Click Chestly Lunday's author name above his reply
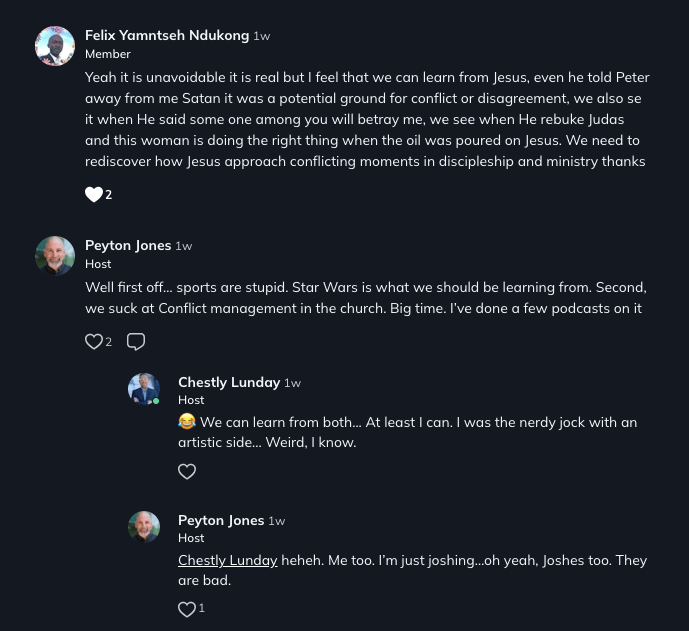 pos(229,382)
